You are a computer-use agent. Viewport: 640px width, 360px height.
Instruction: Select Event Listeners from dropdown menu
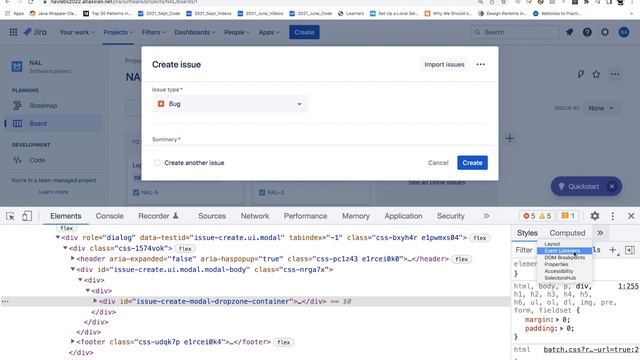pyautogui.click(x=564, y=251)
